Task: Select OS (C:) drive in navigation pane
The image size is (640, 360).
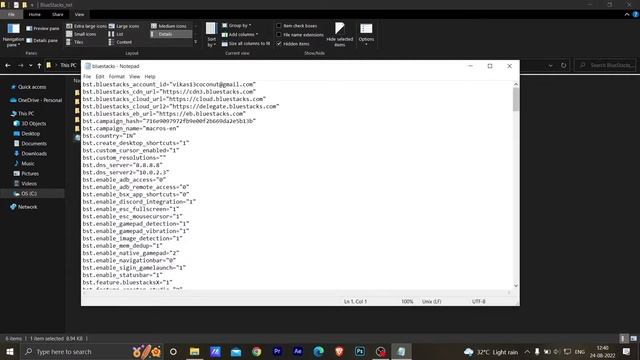Action: 25,193
